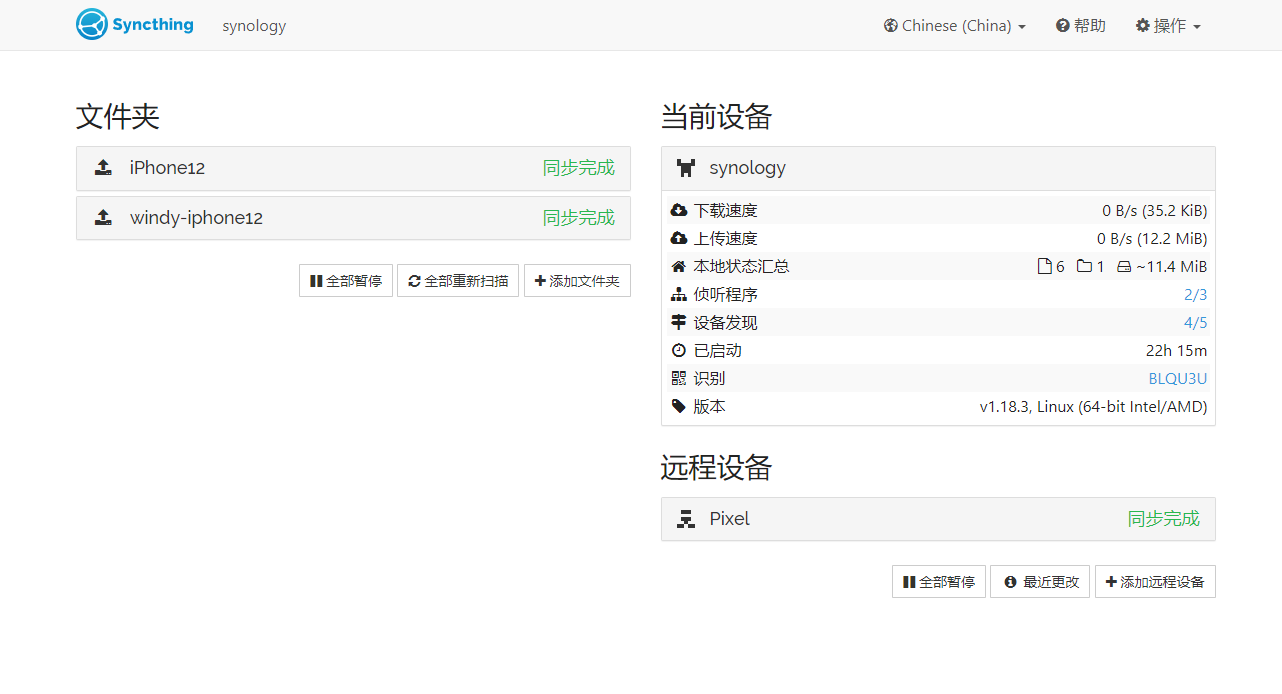1282x694 pixels.
Task: Click 添加文件夹 add folder button
Action: pyautogui.click(x=577, y=281)
